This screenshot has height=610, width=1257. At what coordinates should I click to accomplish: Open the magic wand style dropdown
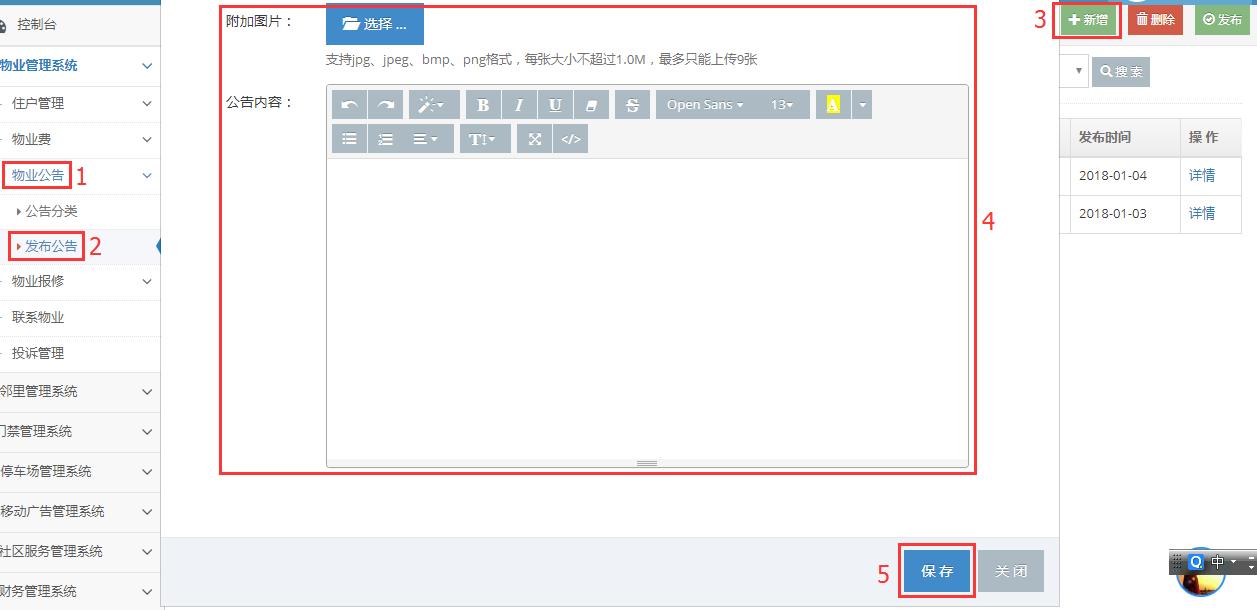(x=433, y=105)
